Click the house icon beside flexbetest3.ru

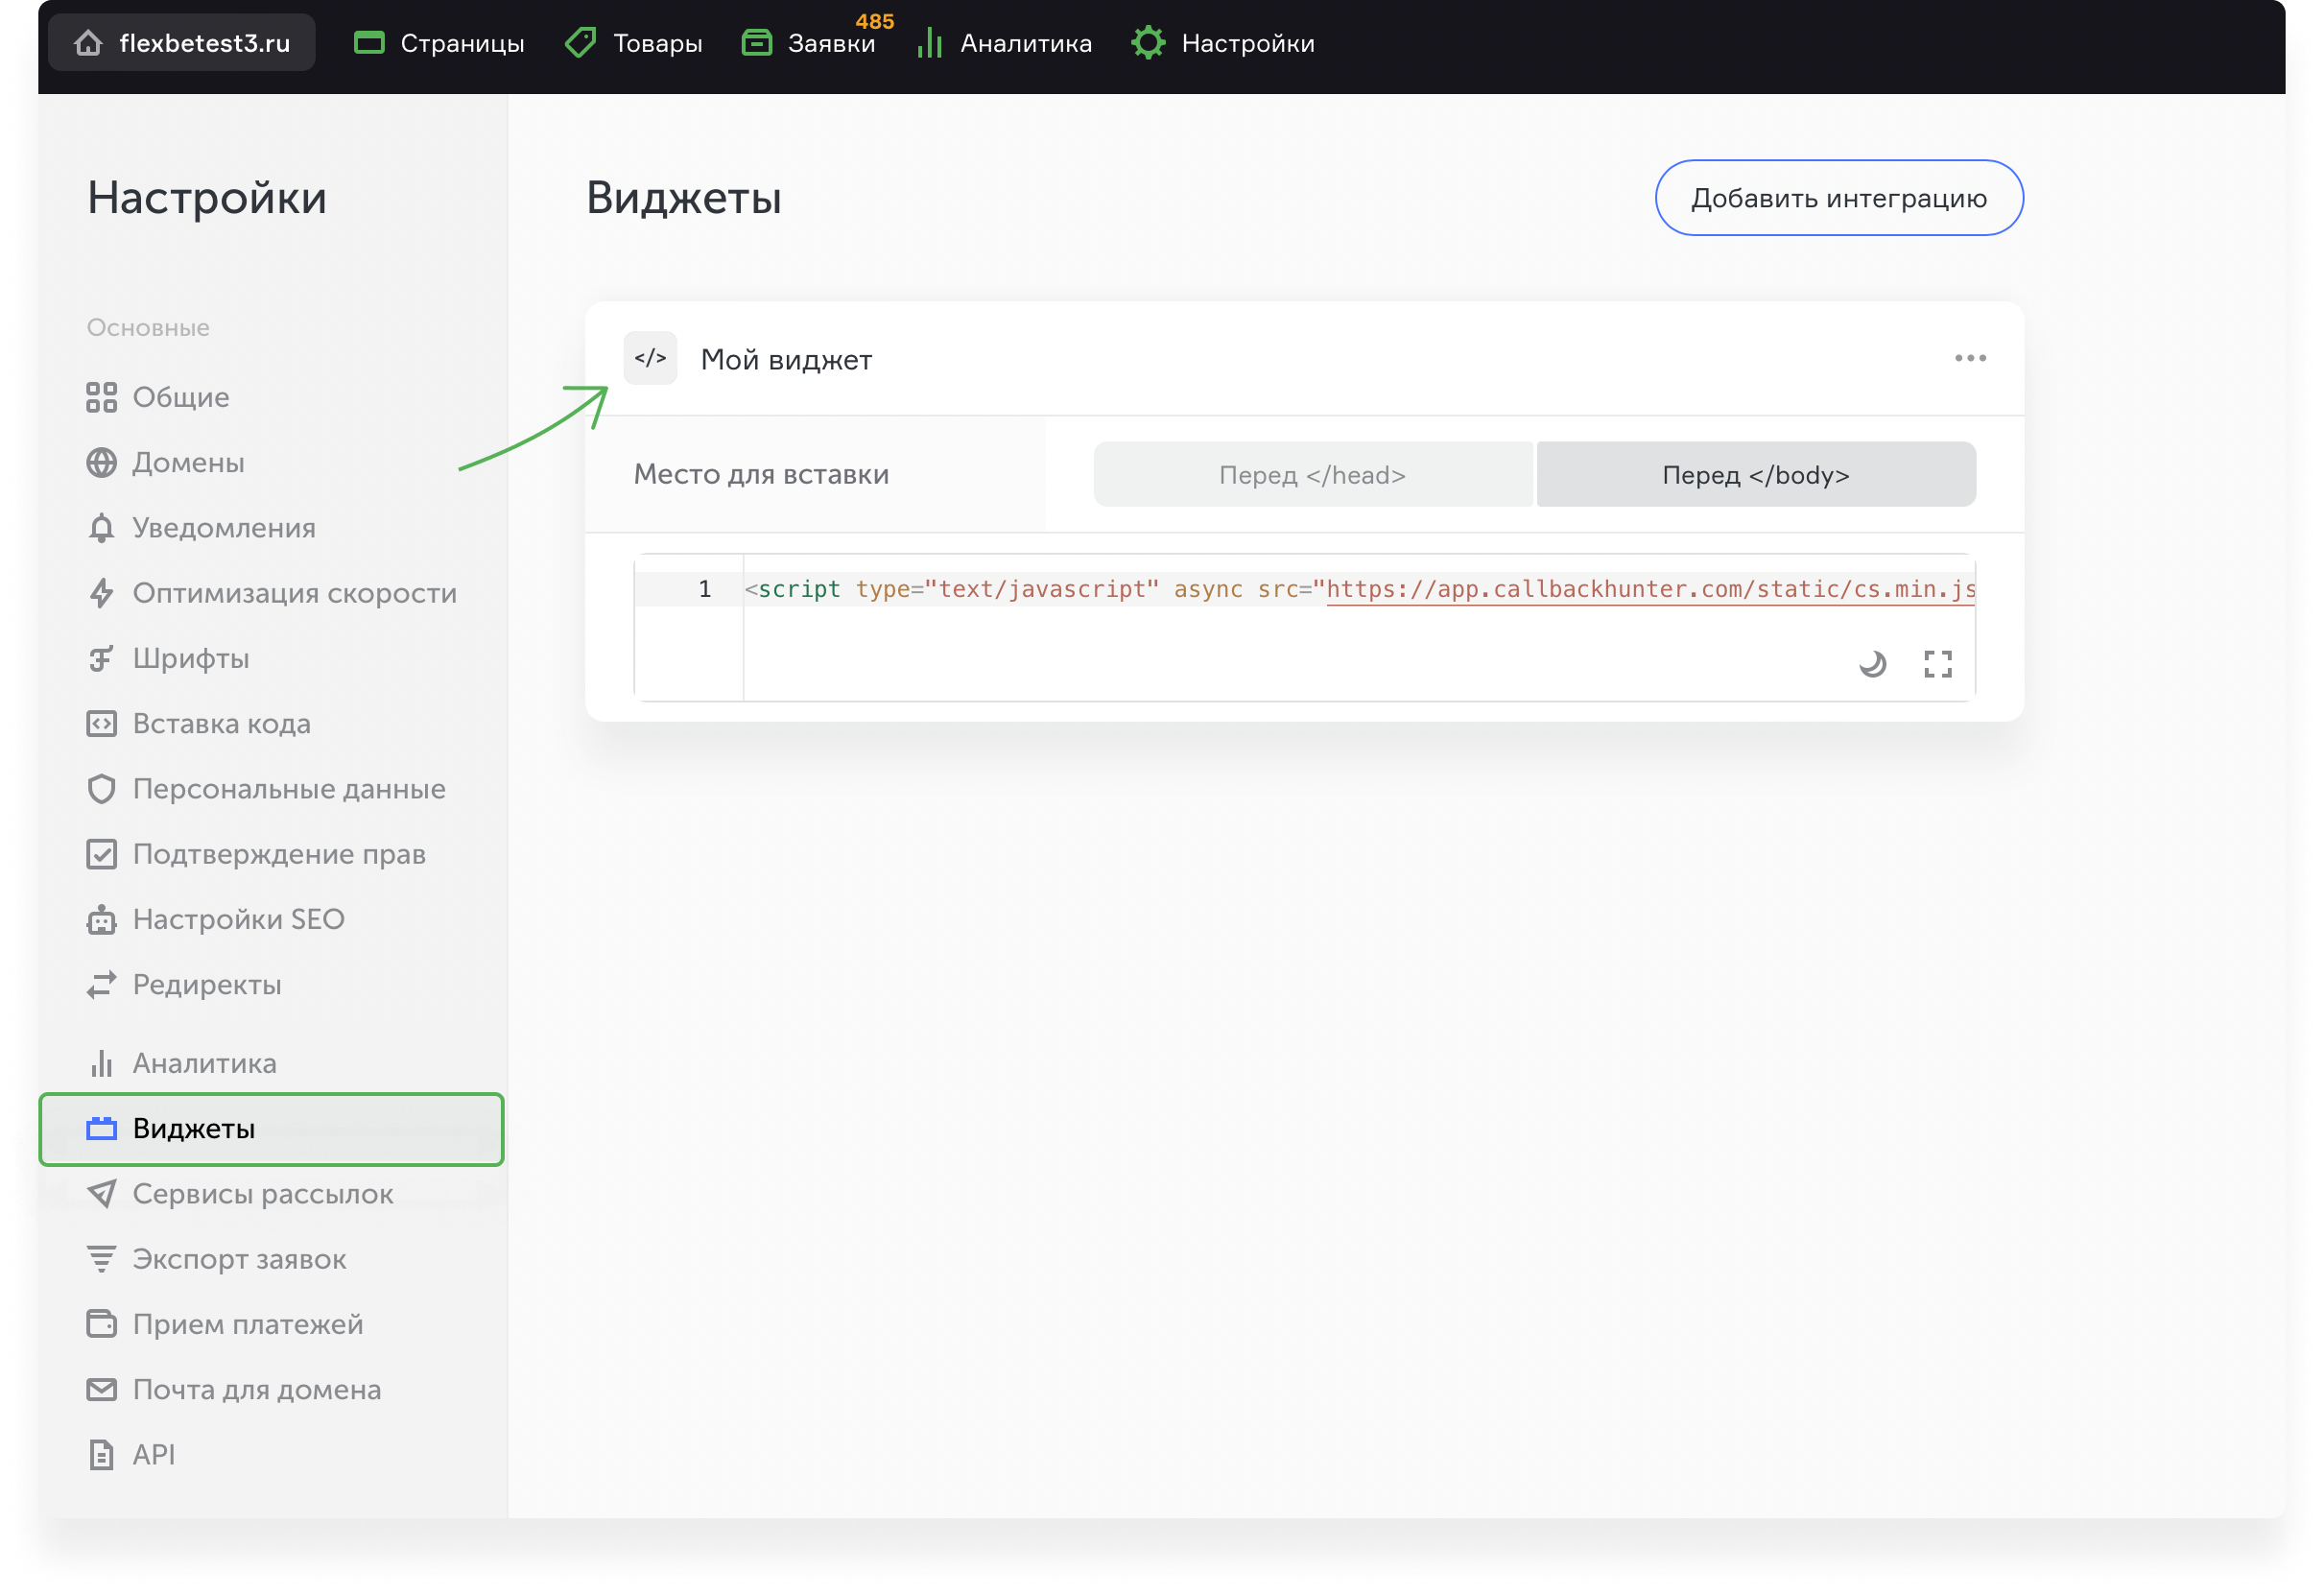click(x=88, y=43)
